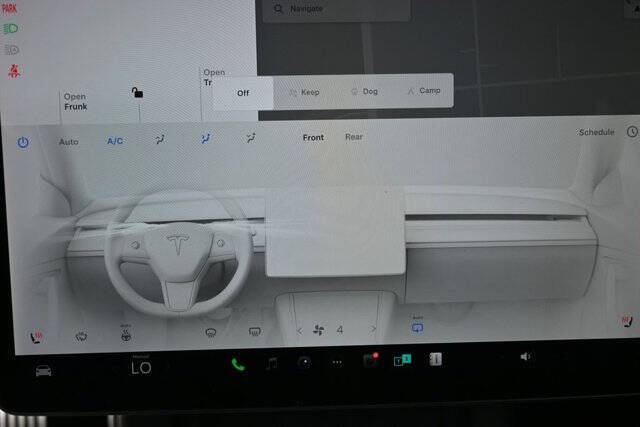Open the Frunk
Screen dimensions: 640x427
tap(76, 102)
